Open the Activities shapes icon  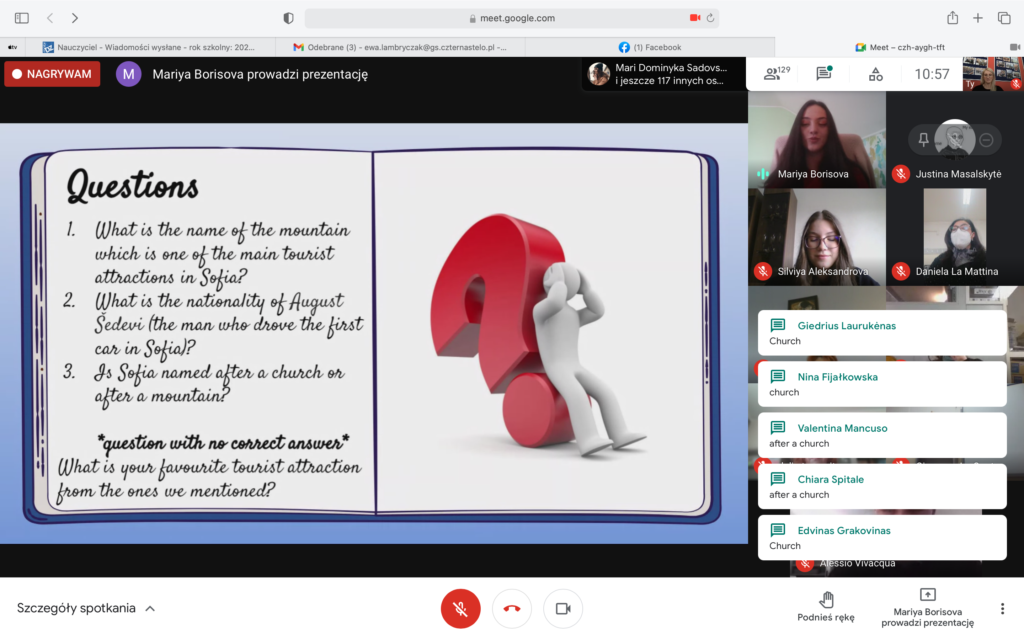(875, 74)
